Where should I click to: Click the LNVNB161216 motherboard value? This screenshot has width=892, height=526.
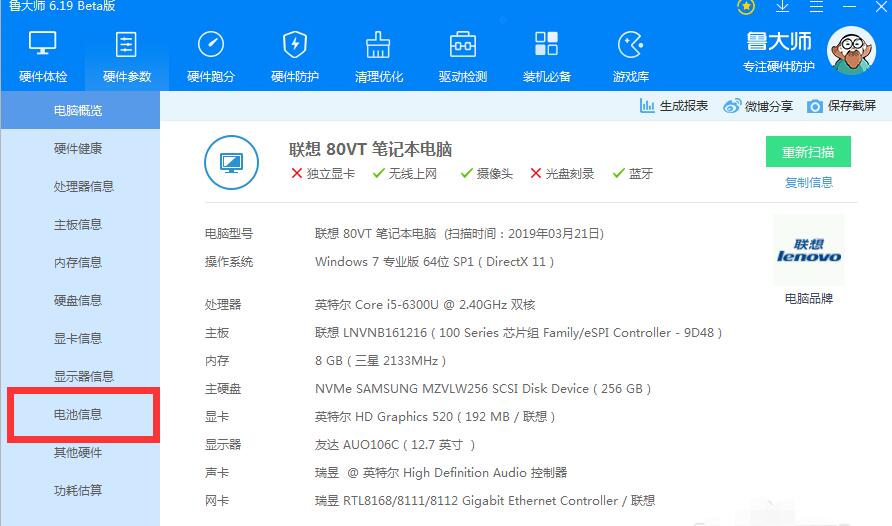tap(518, 333)
